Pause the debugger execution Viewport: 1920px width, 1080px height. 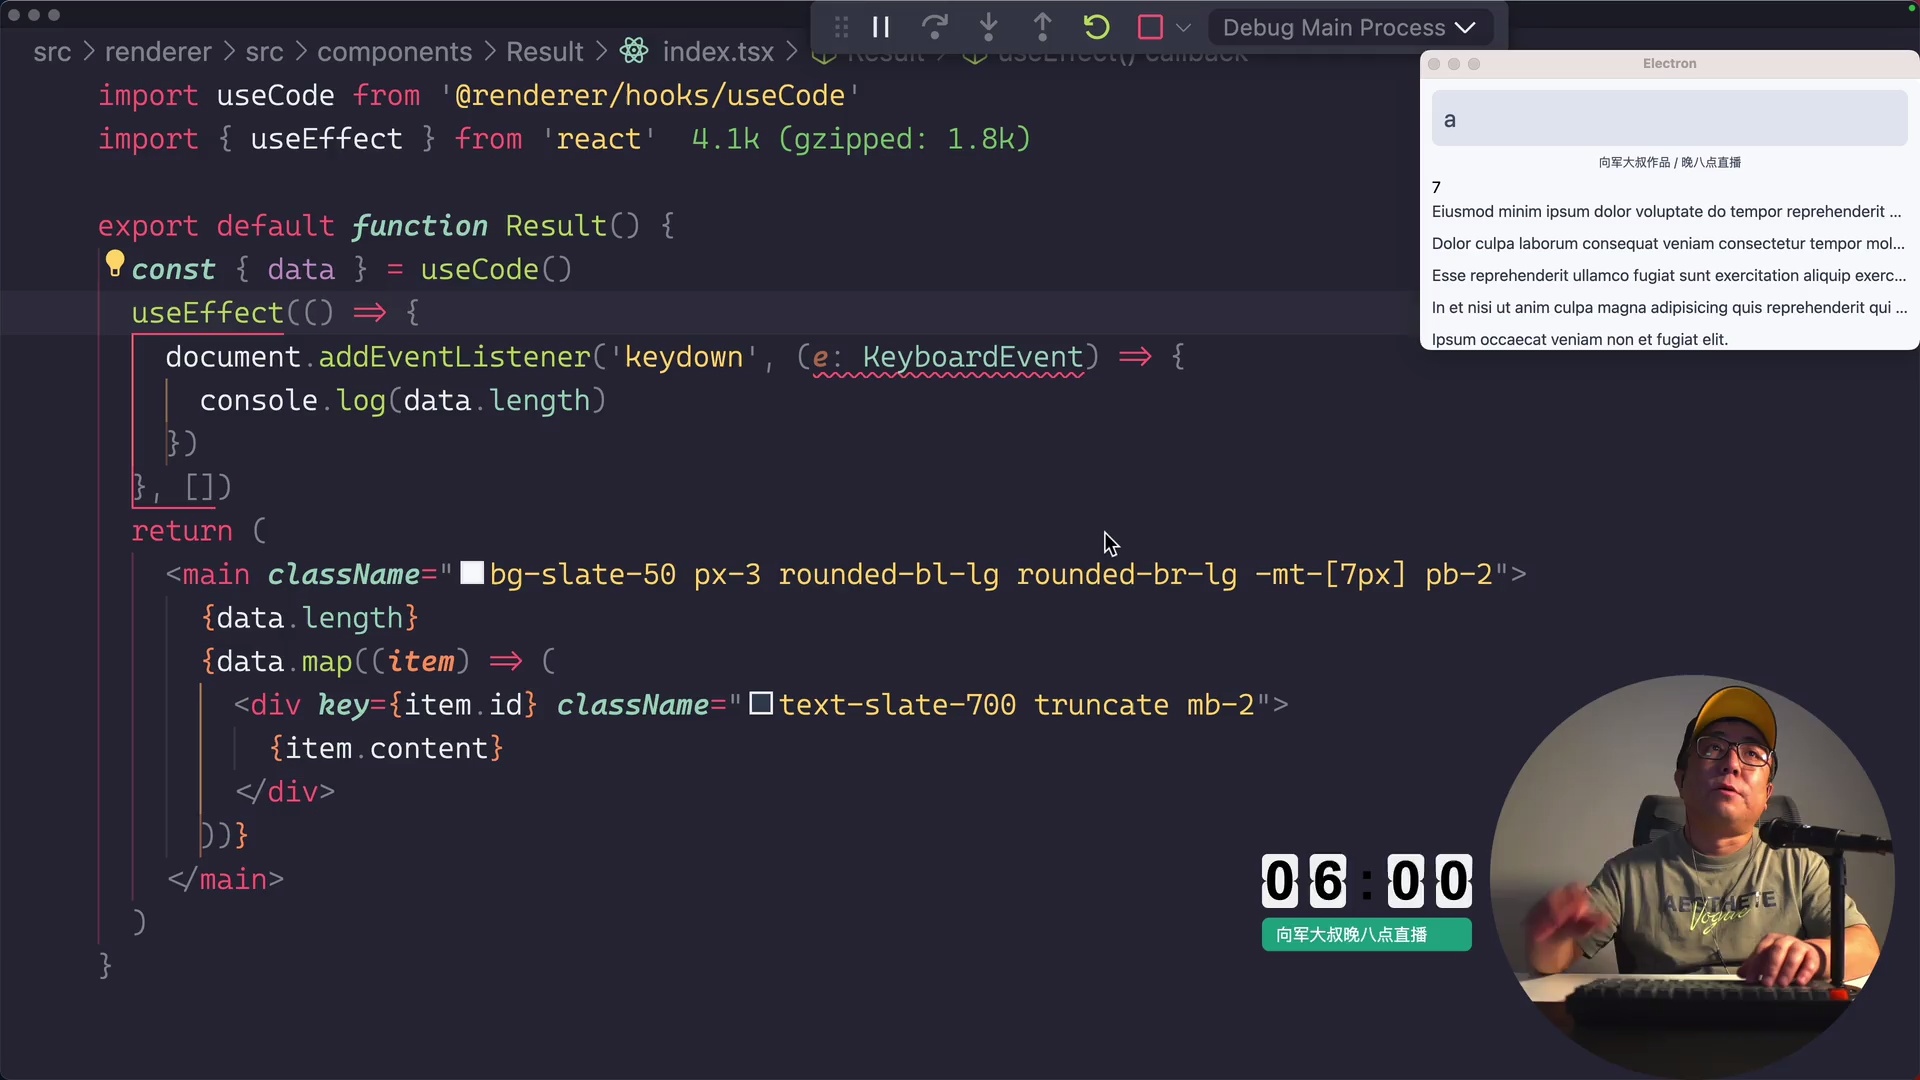coord(880,27)
